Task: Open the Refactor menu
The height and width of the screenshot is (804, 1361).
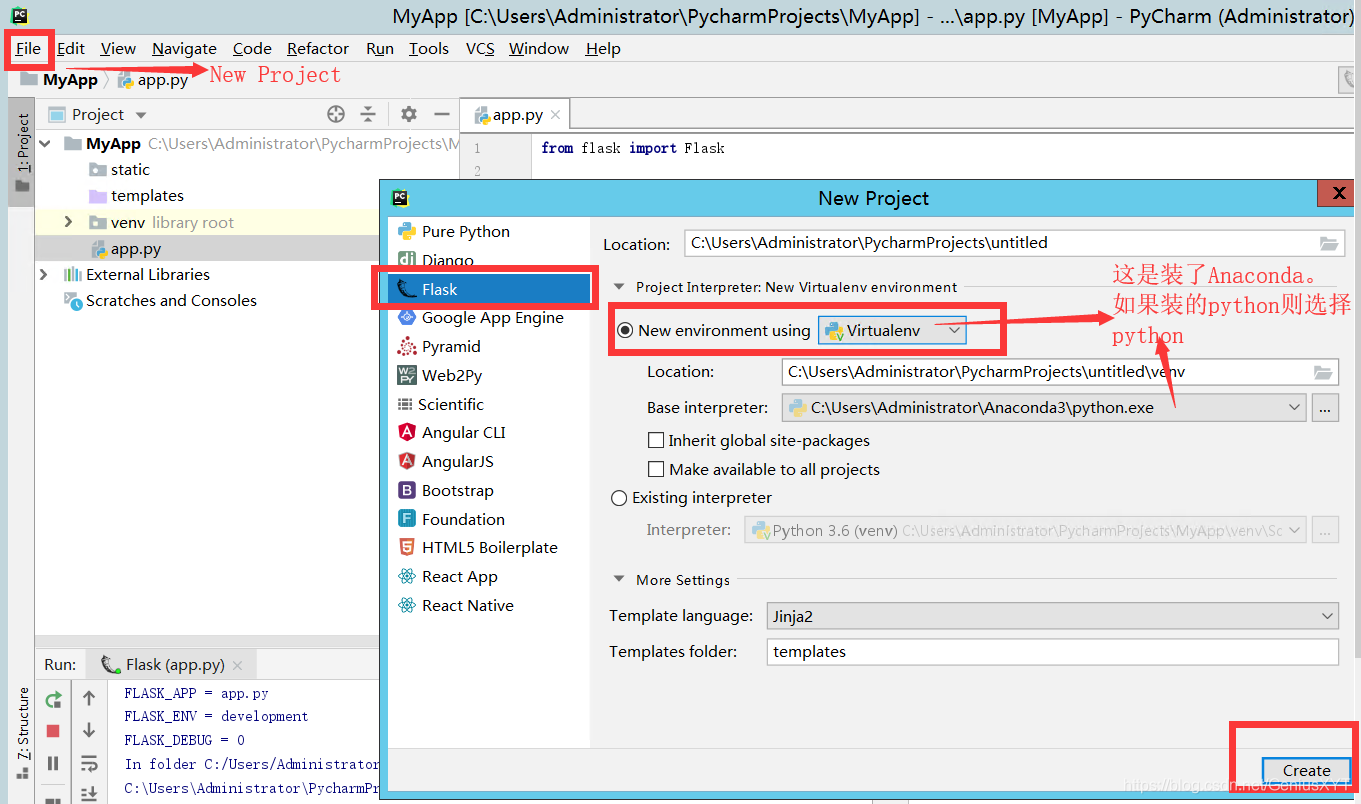Action: pos(318,48)
